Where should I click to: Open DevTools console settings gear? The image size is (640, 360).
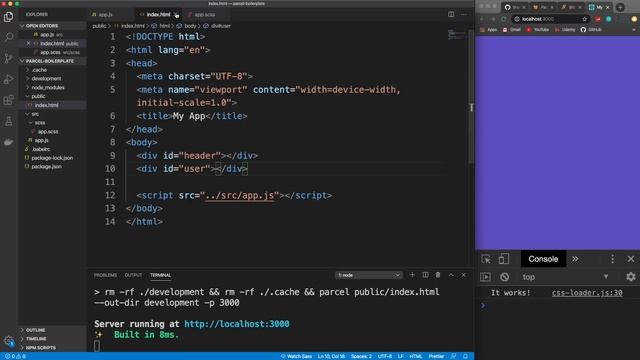pos(631,277)
